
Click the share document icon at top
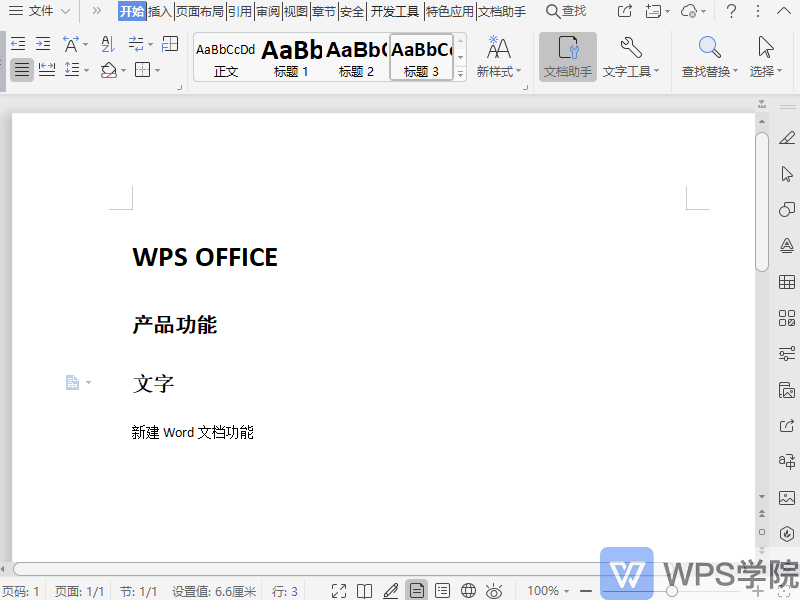624,11
